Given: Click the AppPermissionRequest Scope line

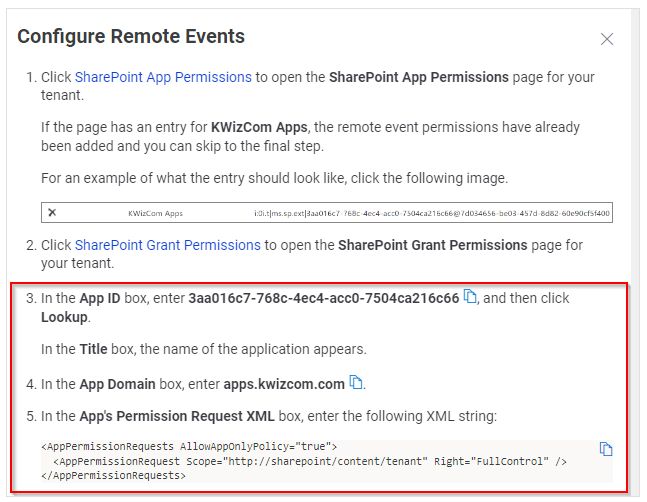Looking at the screenshot, I should [310, 461].
